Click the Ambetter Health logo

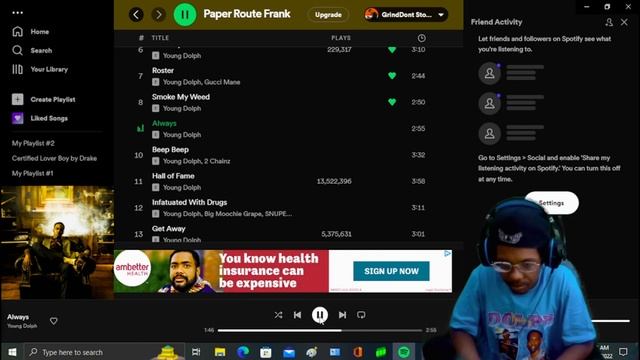pyautogui.click(x=132, y=269)
